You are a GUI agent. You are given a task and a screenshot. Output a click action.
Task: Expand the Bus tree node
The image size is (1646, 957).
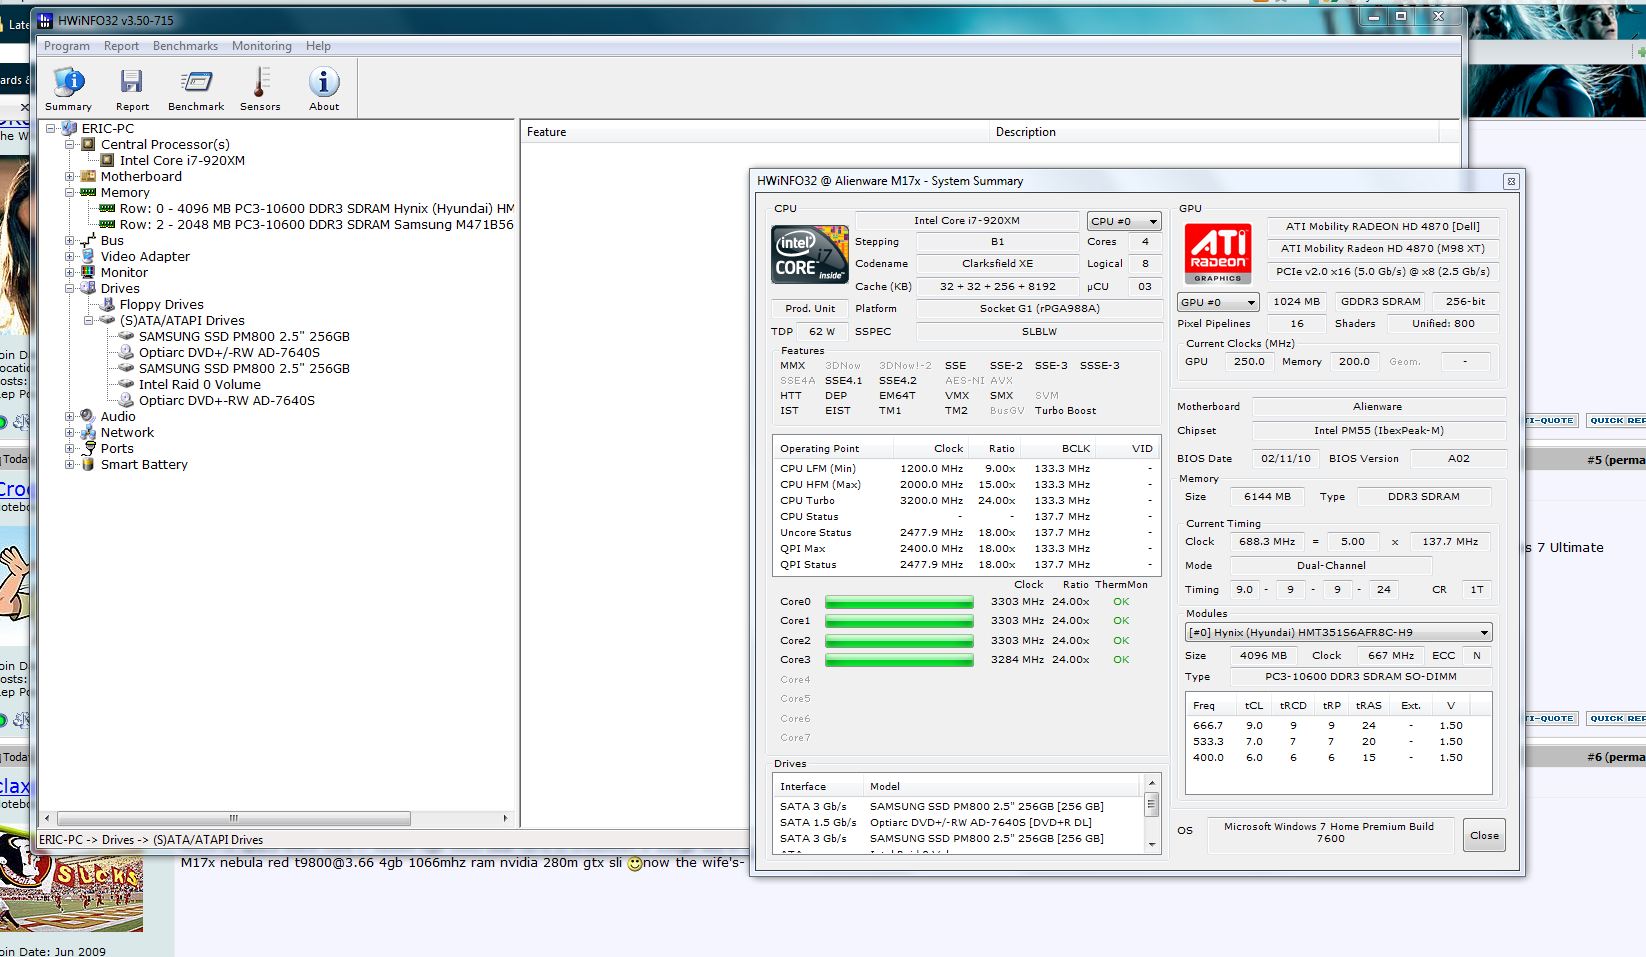click(x=70, y=240)
